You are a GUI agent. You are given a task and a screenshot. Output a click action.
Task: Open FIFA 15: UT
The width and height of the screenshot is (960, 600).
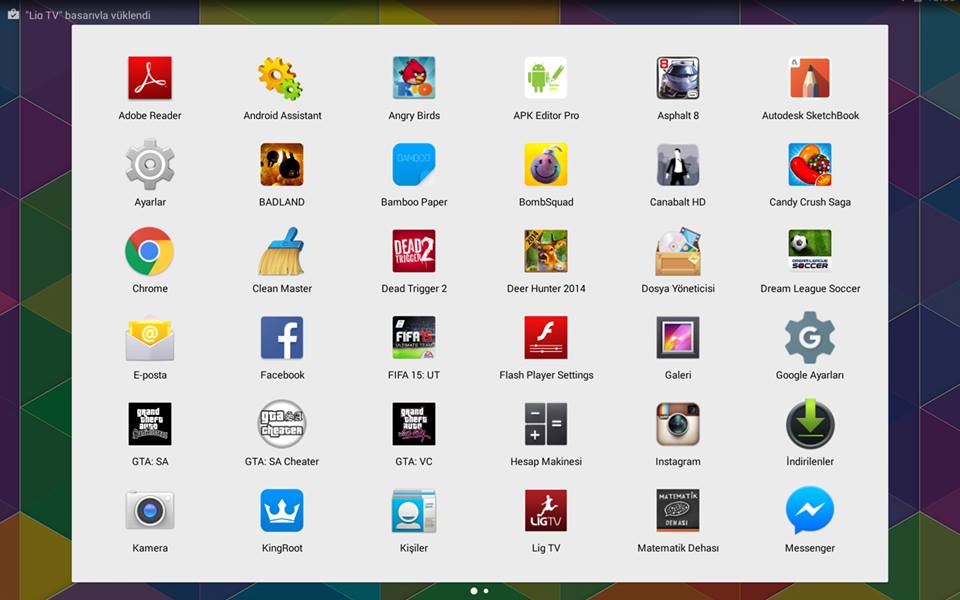click(x=414, y=338)
